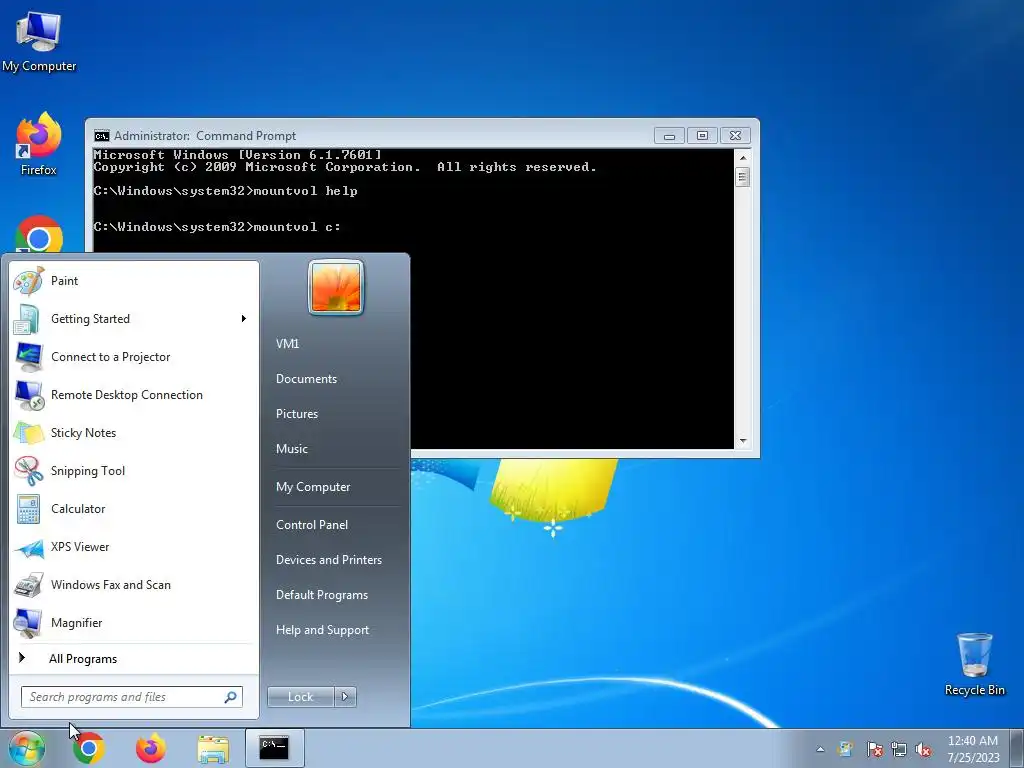Click the user account picture
Screen dimensions: 1024x768
pos(336,287)
